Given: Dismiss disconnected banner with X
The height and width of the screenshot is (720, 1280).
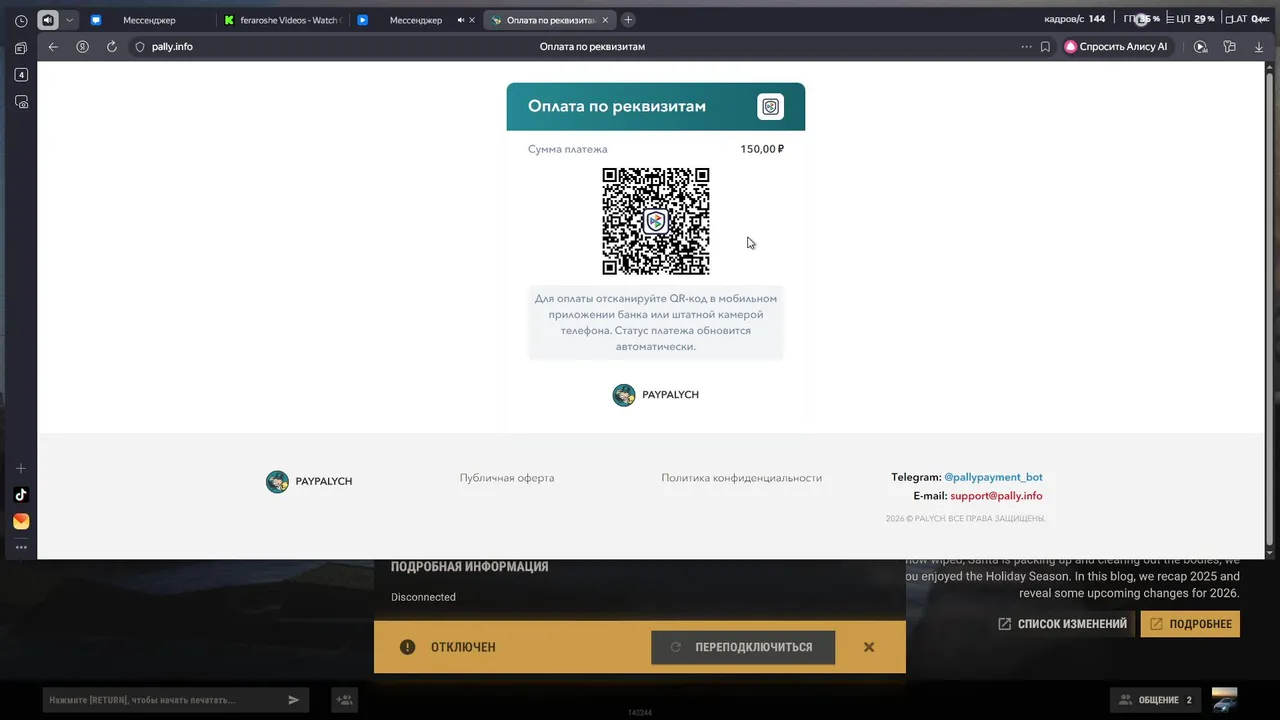Looking at the screenshot, I should [869, 647].
